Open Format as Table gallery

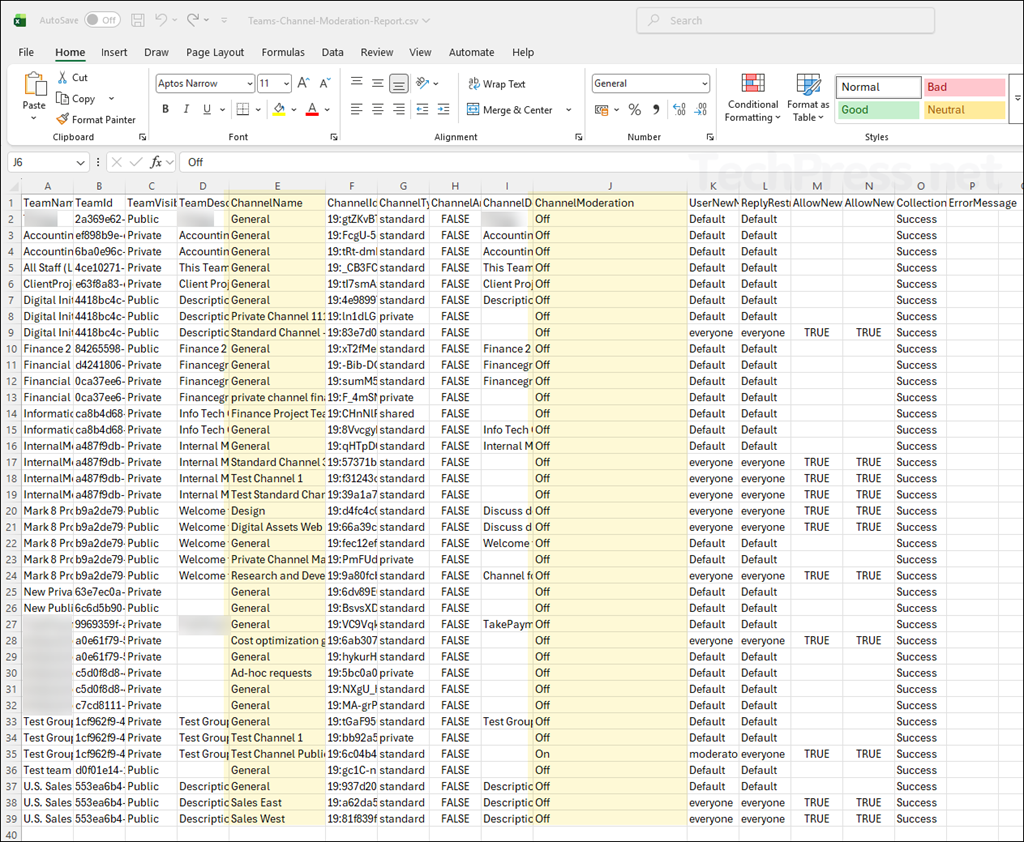click(x=808, y=98)
